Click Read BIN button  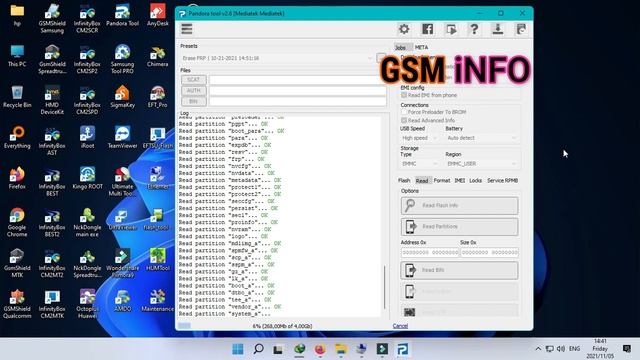tap(459, 270)
